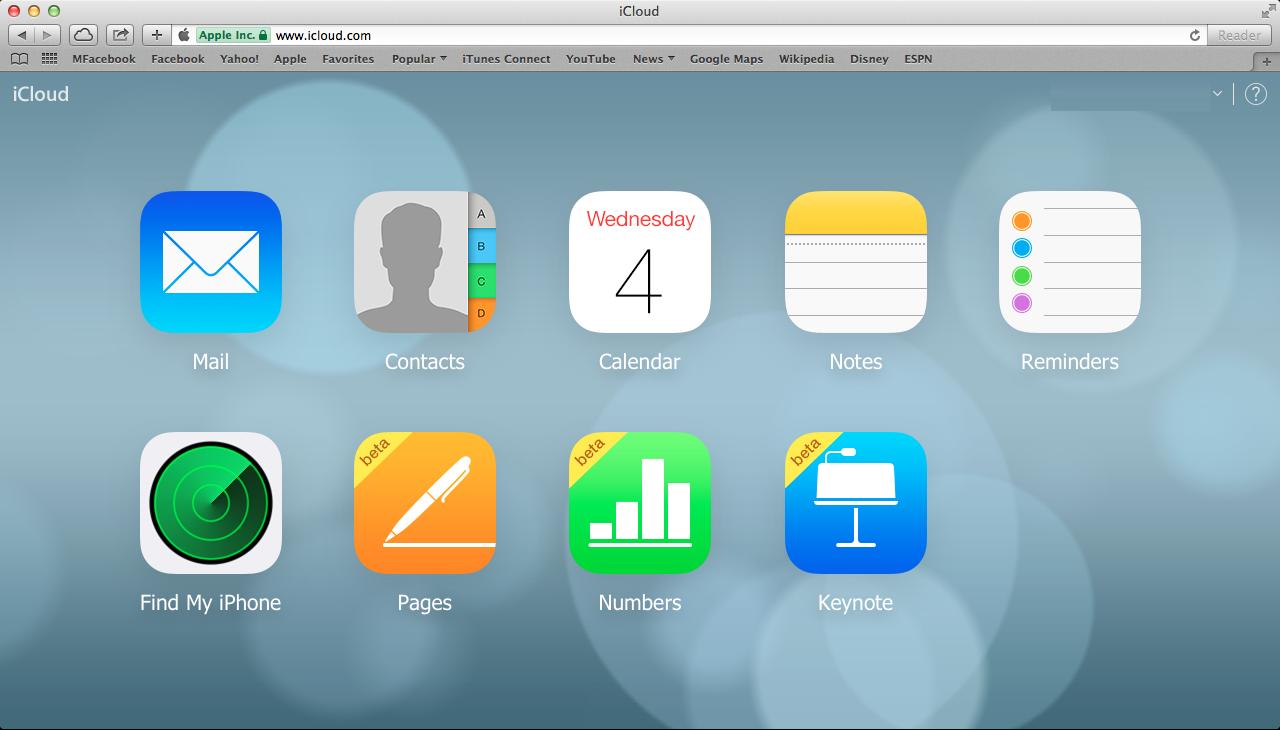Click the Reader button
Image resolution: width=1280 pixels, height=730 pixels.
click(x=1239, y=35)
